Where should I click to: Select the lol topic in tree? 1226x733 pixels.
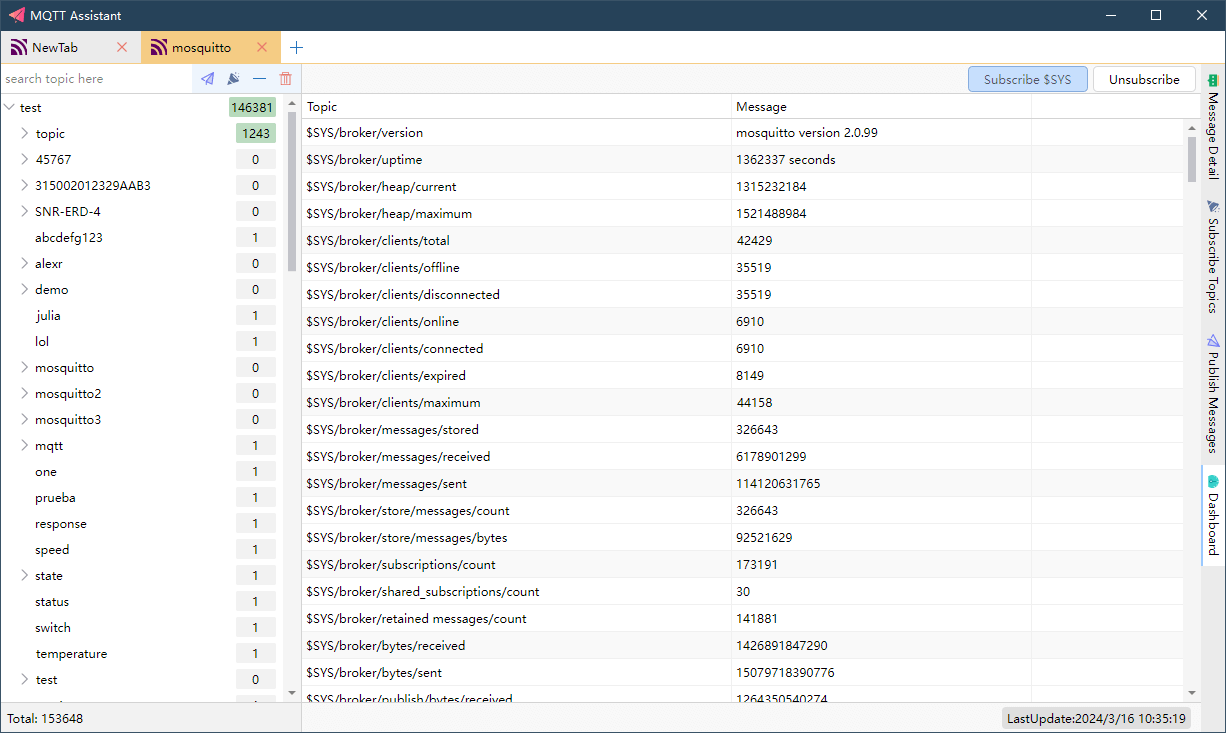(42, 341)
